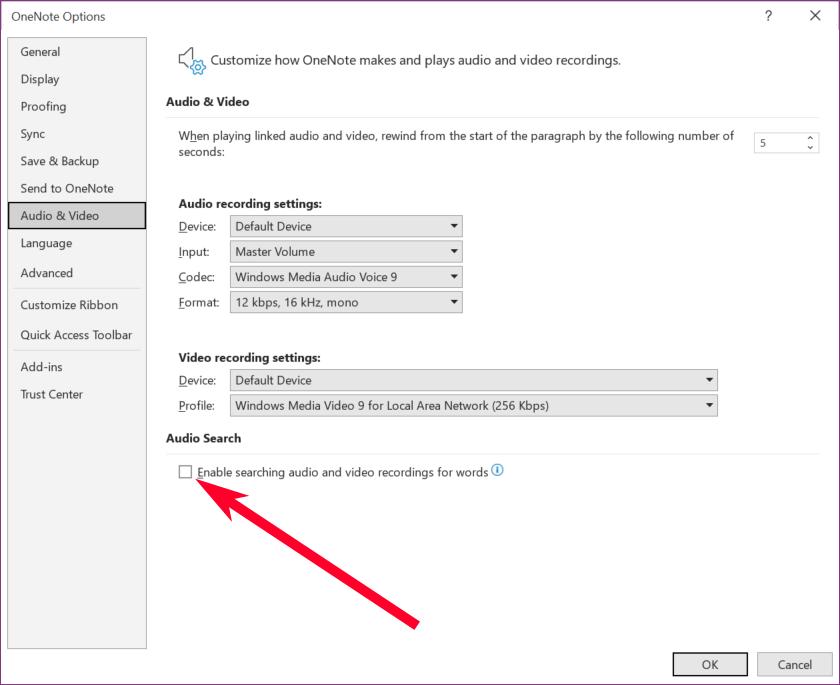The image size is (840, 685).
Task: Select the Advanced options category
Action: tap(49, 272)
